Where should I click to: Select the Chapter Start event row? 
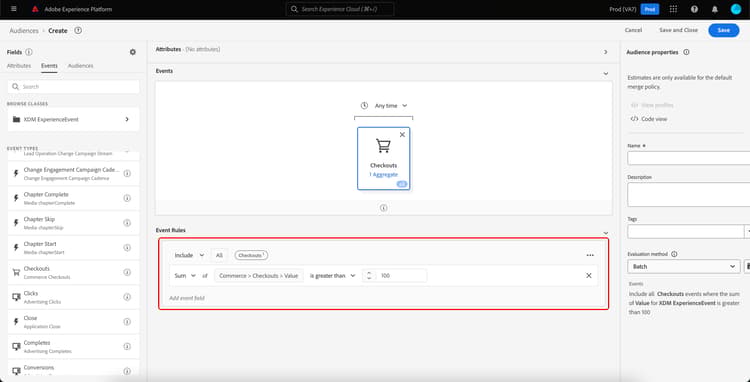click(x=74, y=248)
